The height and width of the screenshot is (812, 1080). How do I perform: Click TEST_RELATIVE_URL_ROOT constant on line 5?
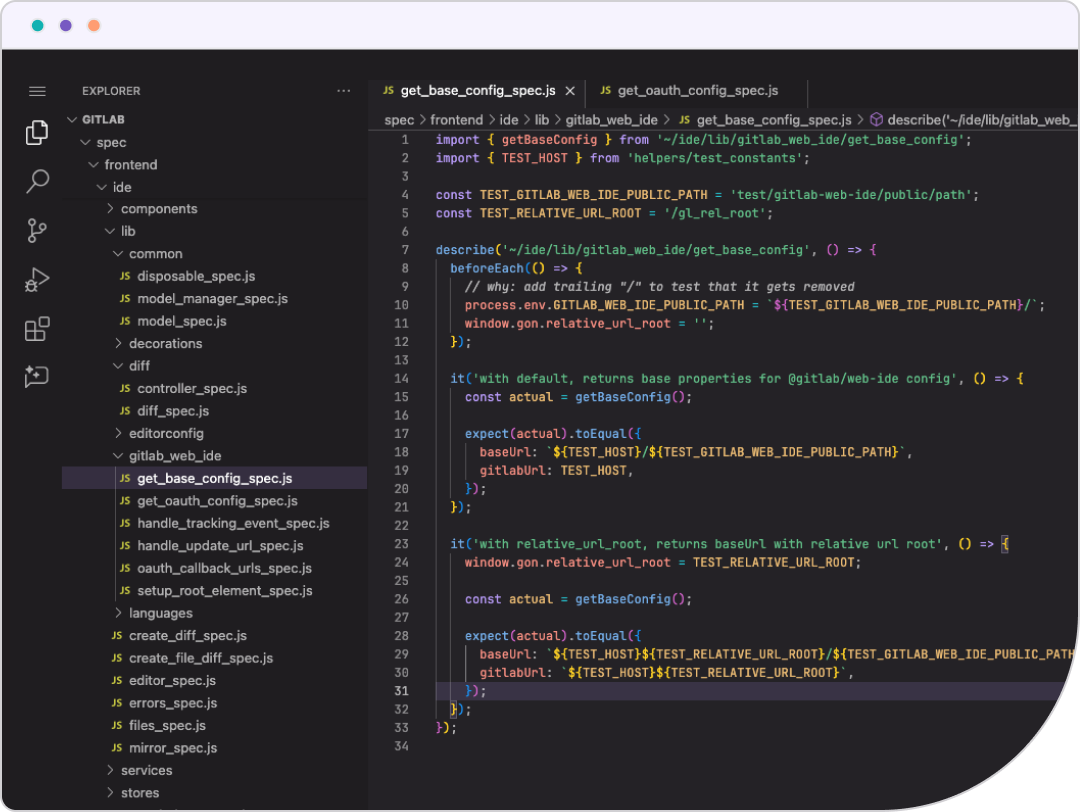560,214
